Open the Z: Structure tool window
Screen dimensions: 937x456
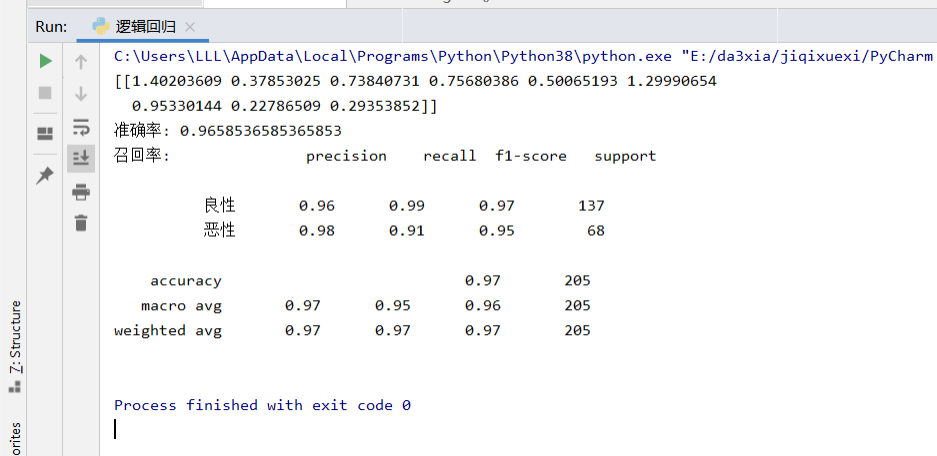[14, 338]
